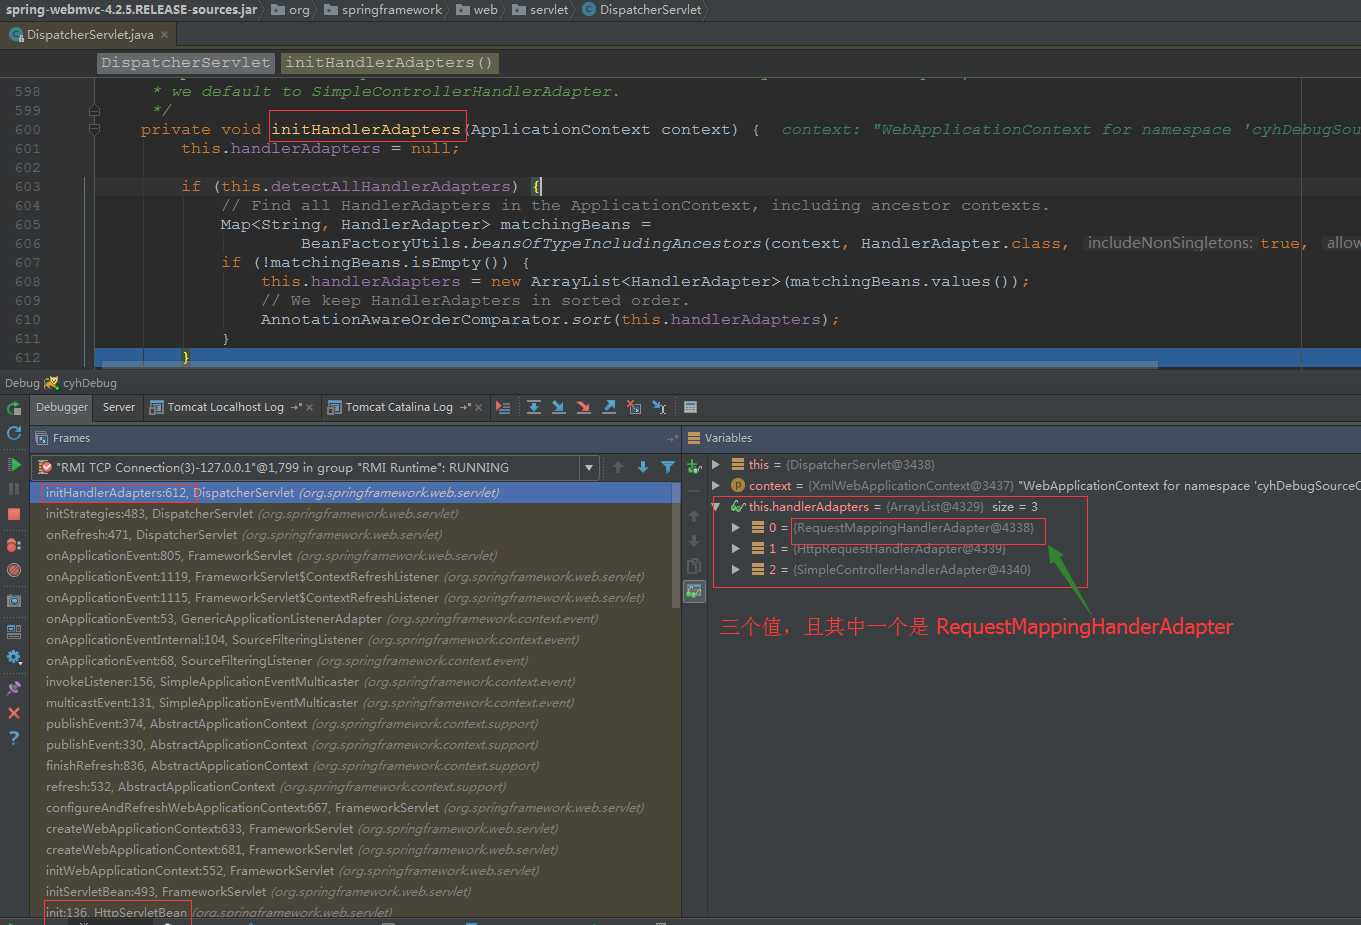Screen dimensions: 1361x925
Task: Click previous frame up-arrow icon
Action: click(618, 467)
